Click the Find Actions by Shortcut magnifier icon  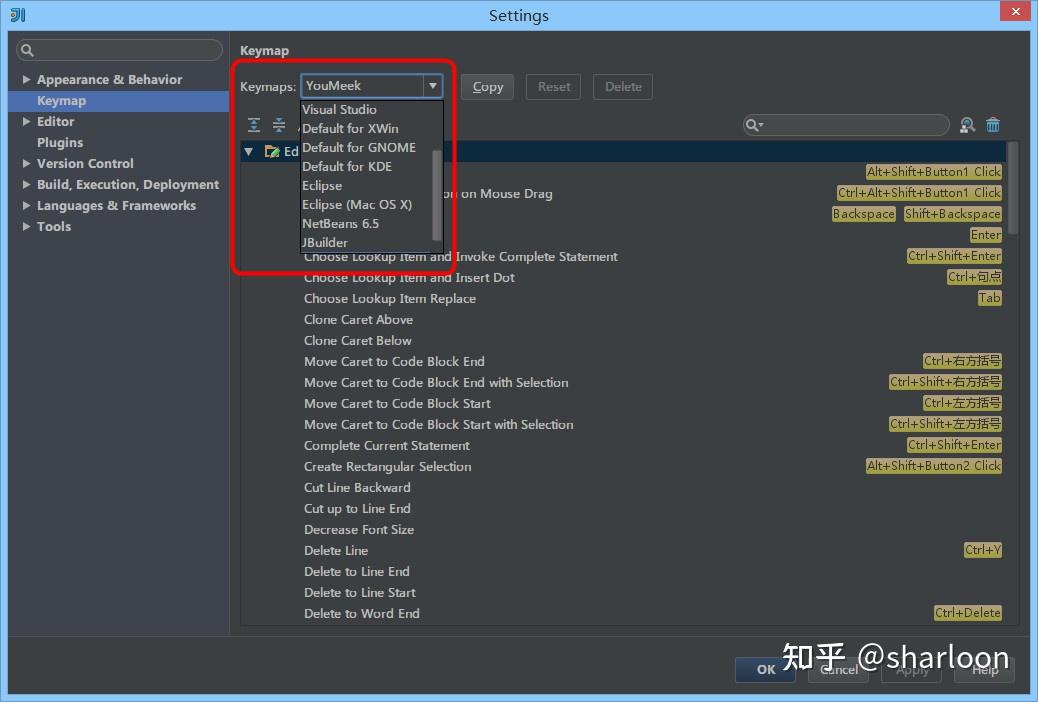967,124
